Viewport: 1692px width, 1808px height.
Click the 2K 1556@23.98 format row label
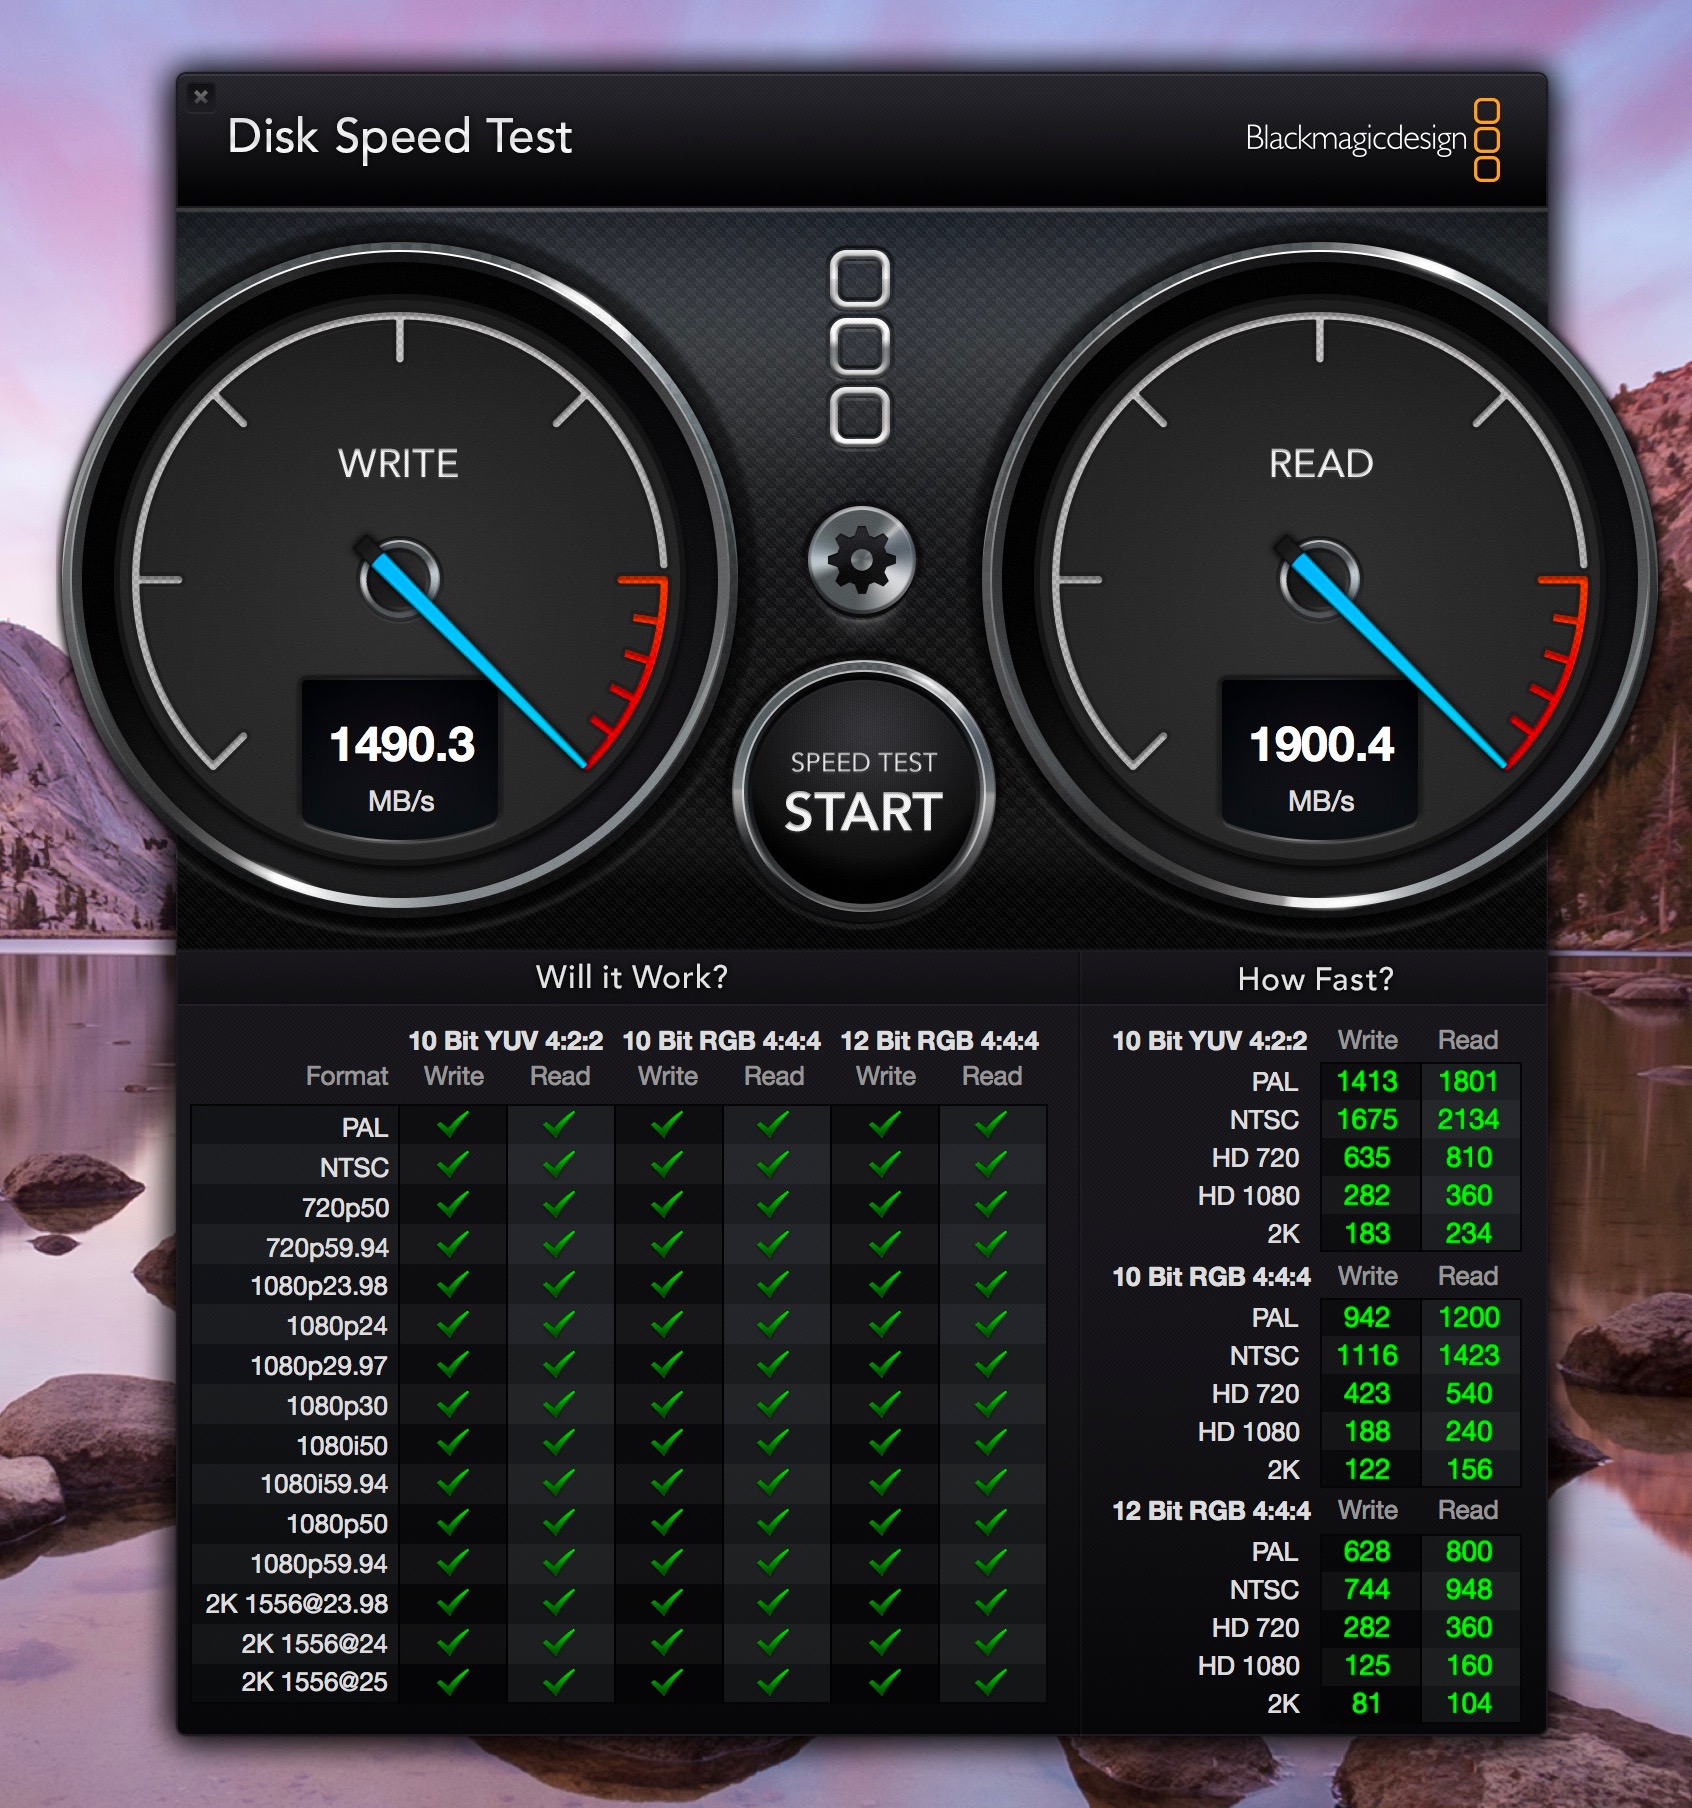[296, 1604]
